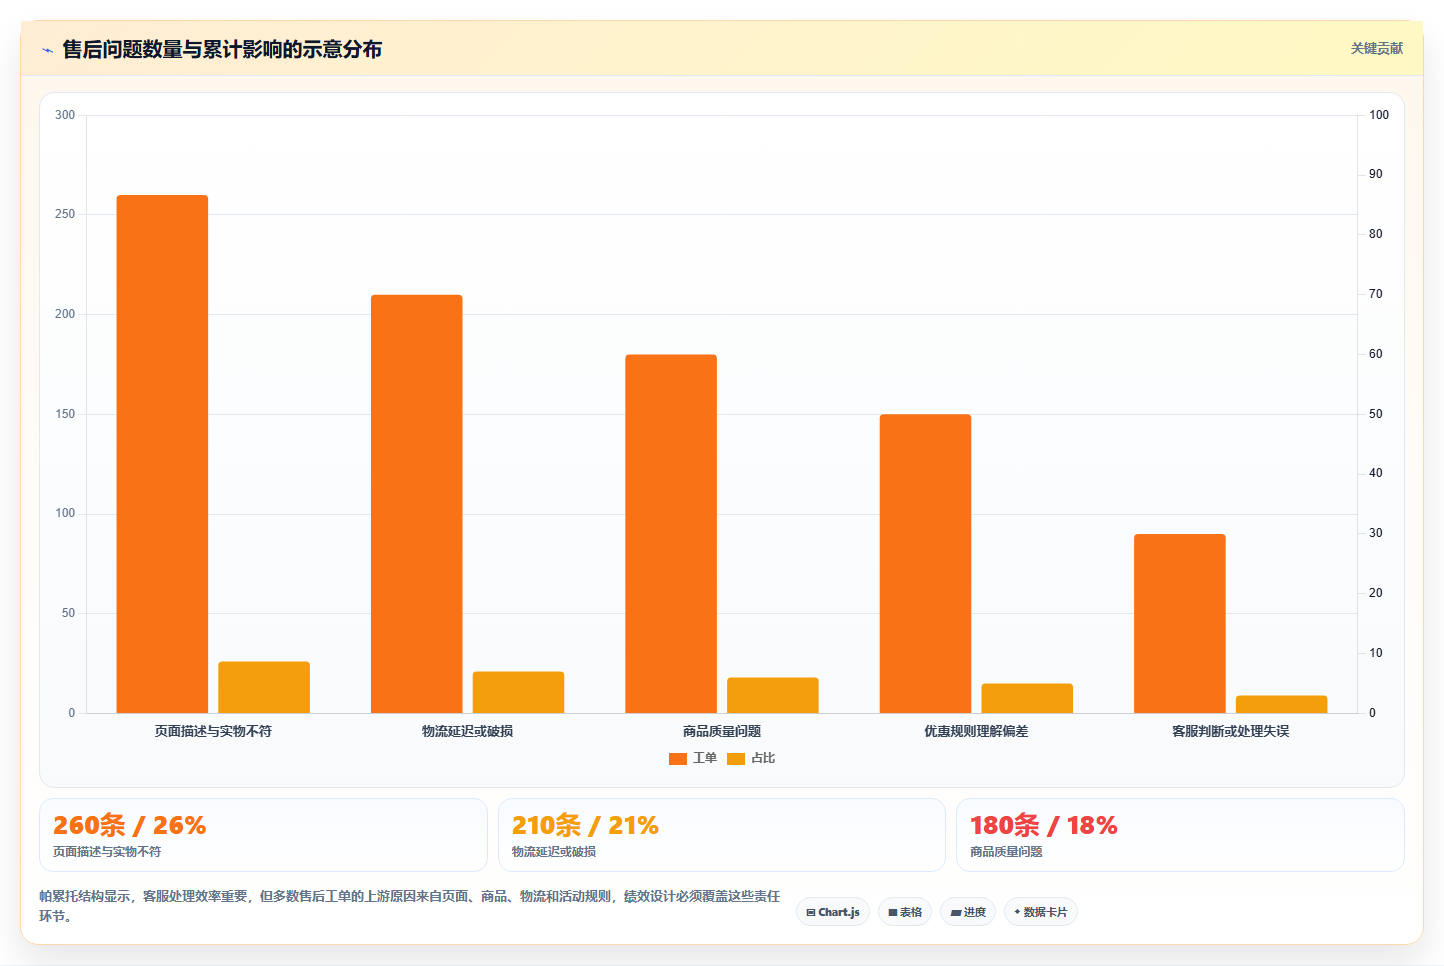Click the icon inside the 表格 chip

click(x=893, y=912)
